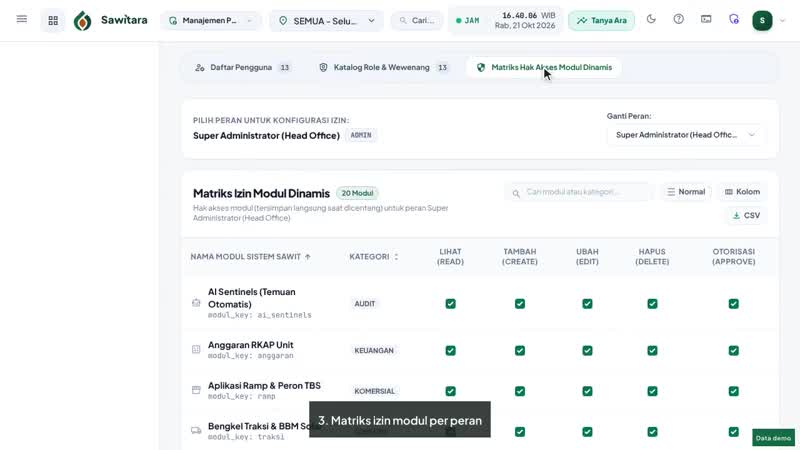Uncheck Otorisasi for Bengkel Traksi & BBM
Image resolution: width=800 pixels, height=450 pixels.
(734, 432)
